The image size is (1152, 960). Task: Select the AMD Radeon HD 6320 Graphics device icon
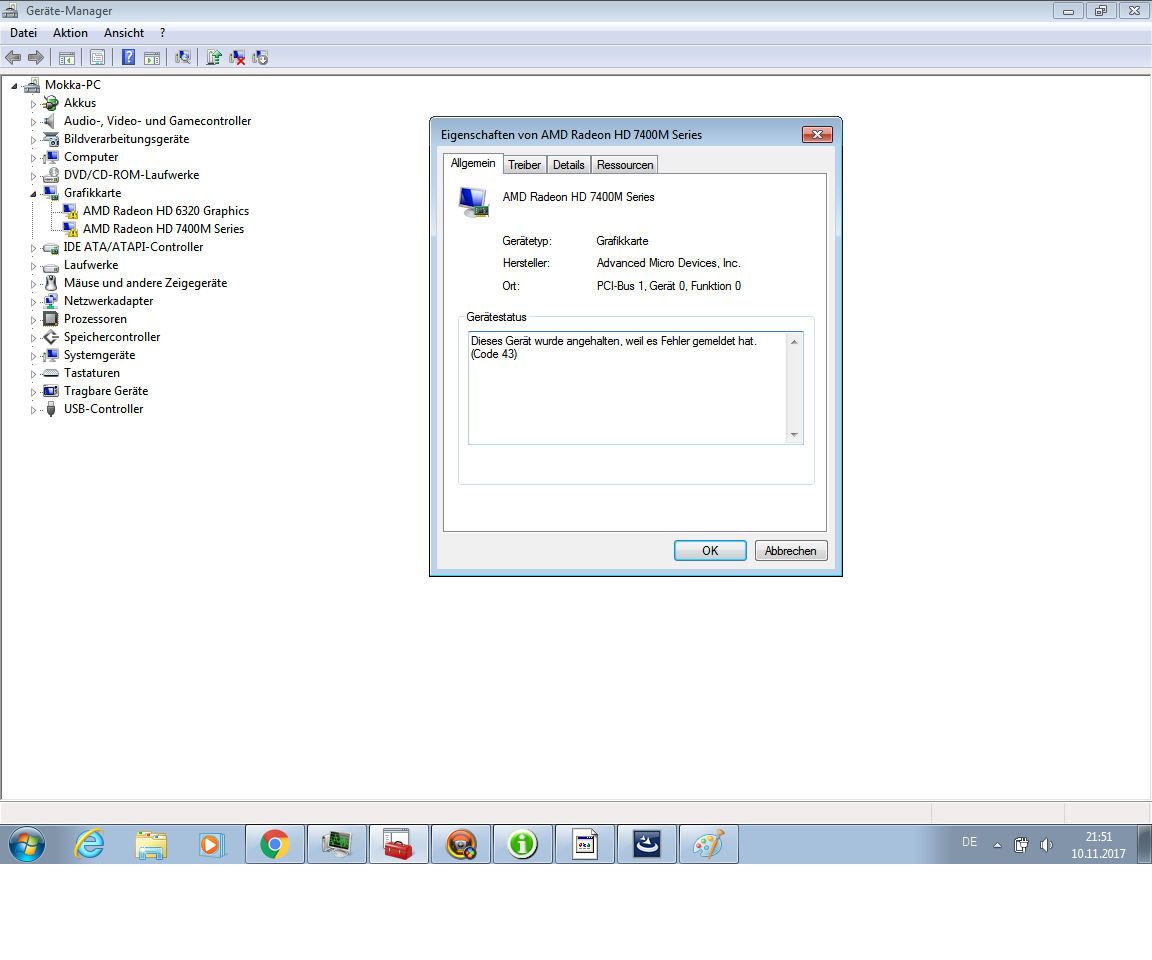pyautogui.click(x=71, y=212)
